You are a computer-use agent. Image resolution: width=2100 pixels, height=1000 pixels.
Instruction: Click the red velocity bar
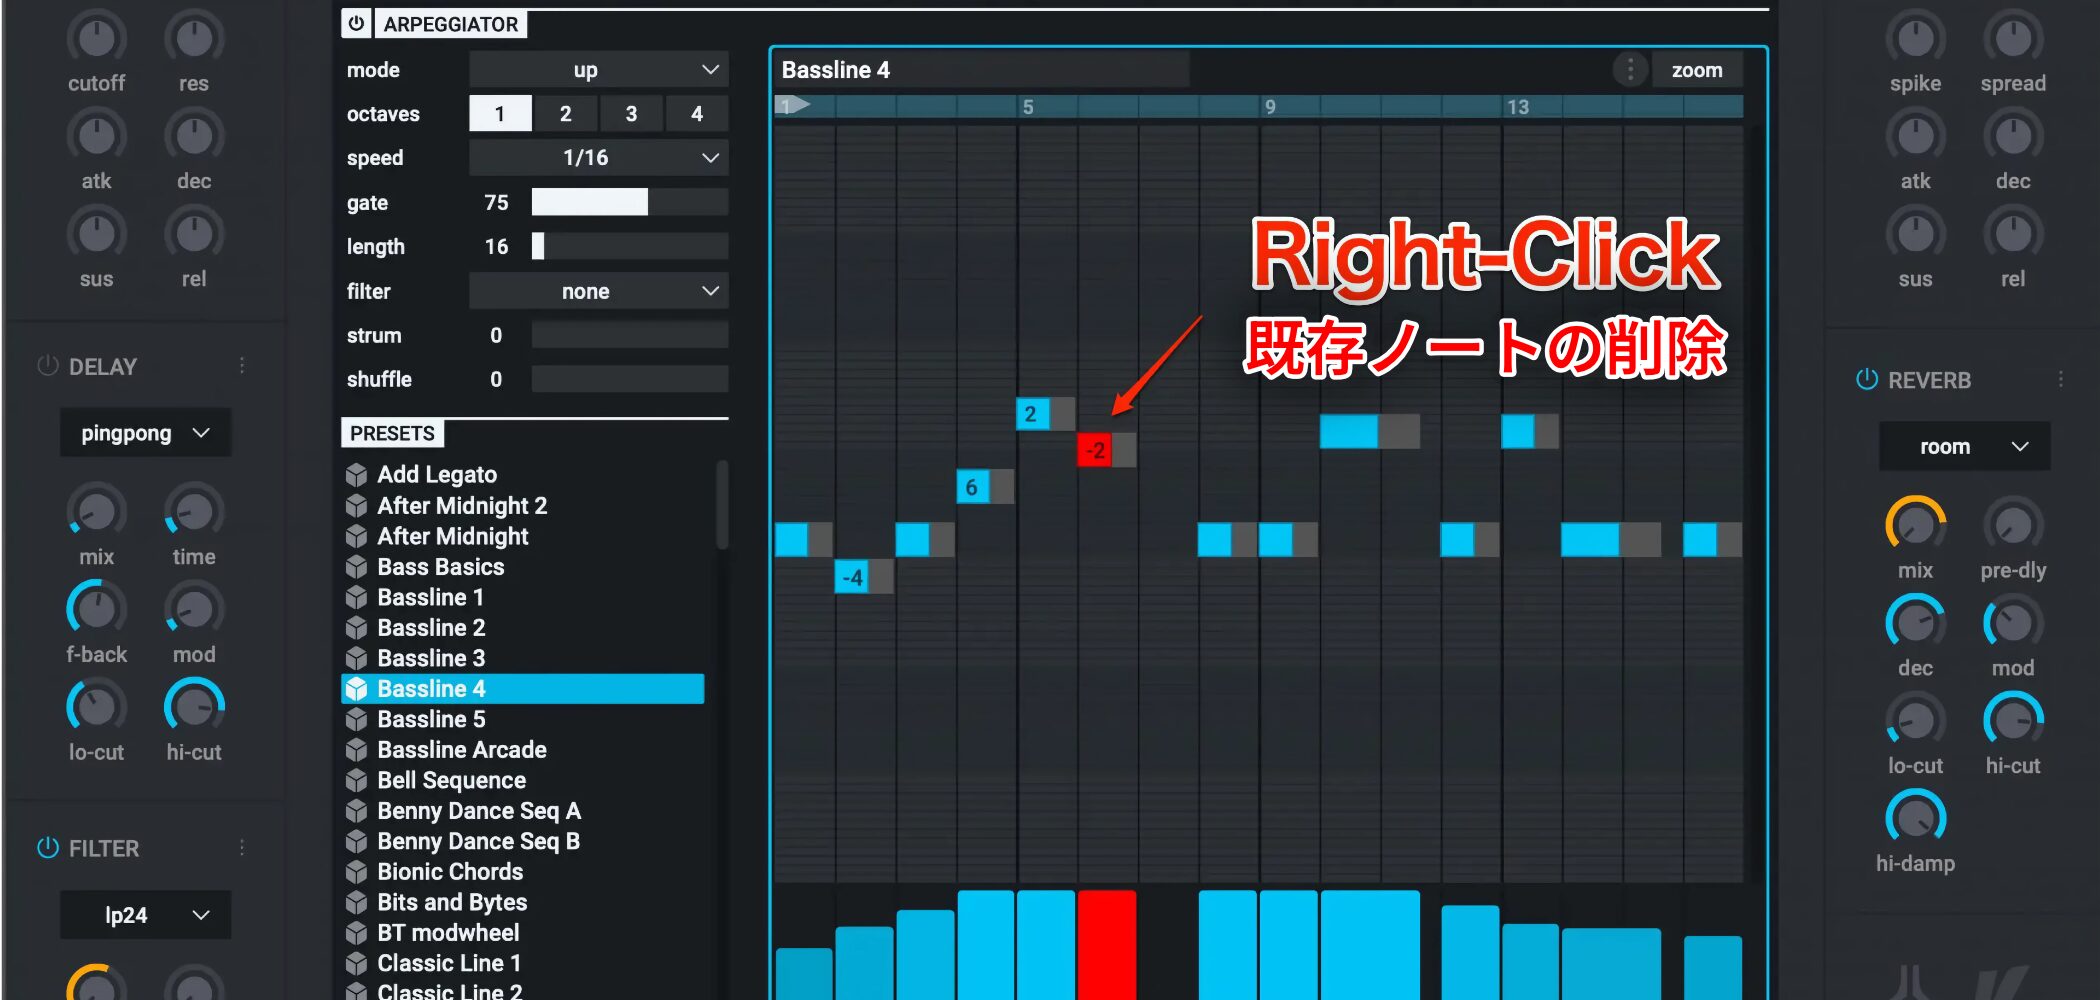1106,944
